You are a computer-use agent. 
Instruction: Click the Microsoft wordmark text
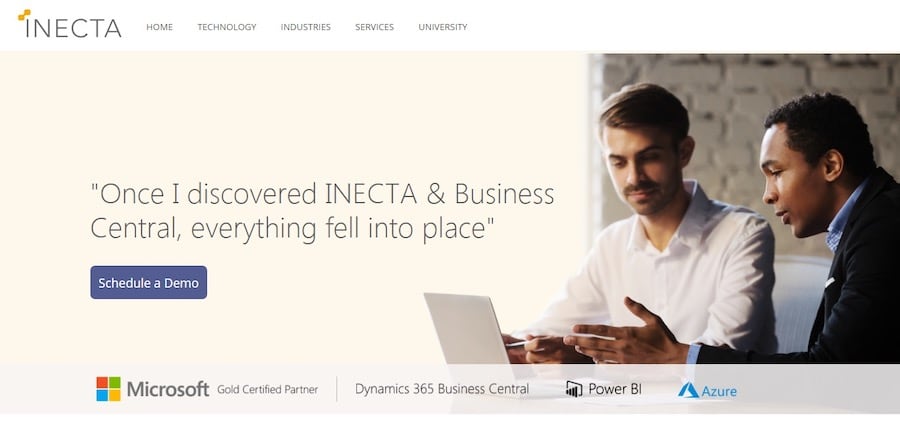click(x=168, y=389)
